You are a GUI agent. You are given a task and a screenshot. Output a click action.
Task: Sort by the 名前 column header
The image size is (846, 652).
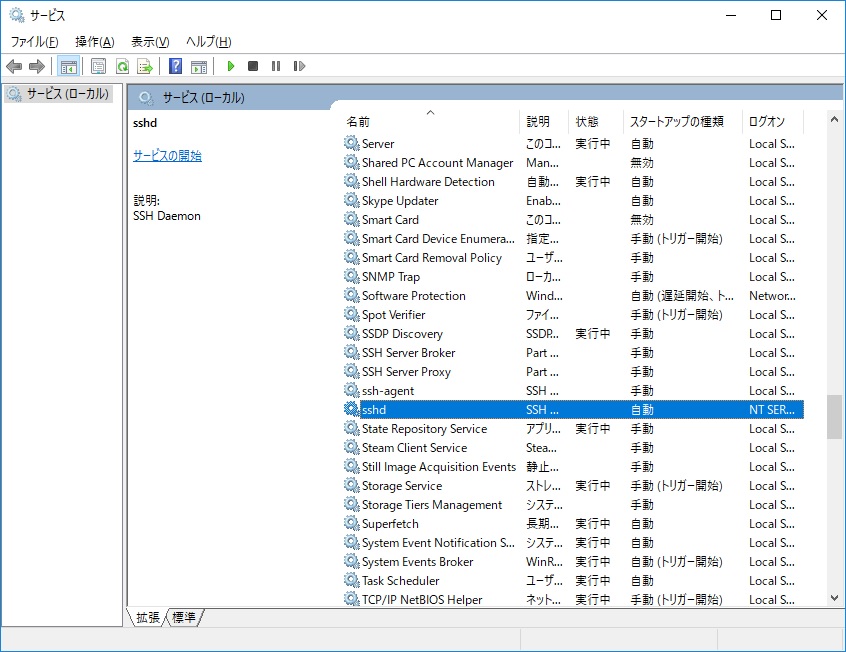(x=358, y=121)
